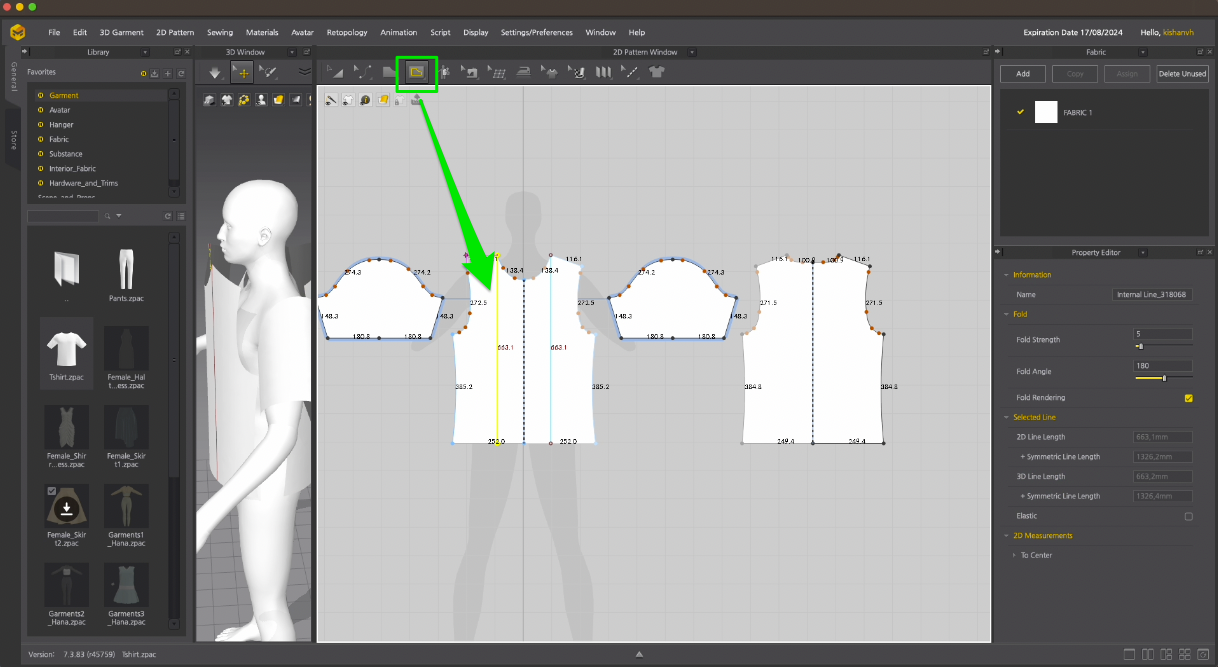Select the Edit Measure diagonal line tool

pyautogui.click(x=630, y=72)
